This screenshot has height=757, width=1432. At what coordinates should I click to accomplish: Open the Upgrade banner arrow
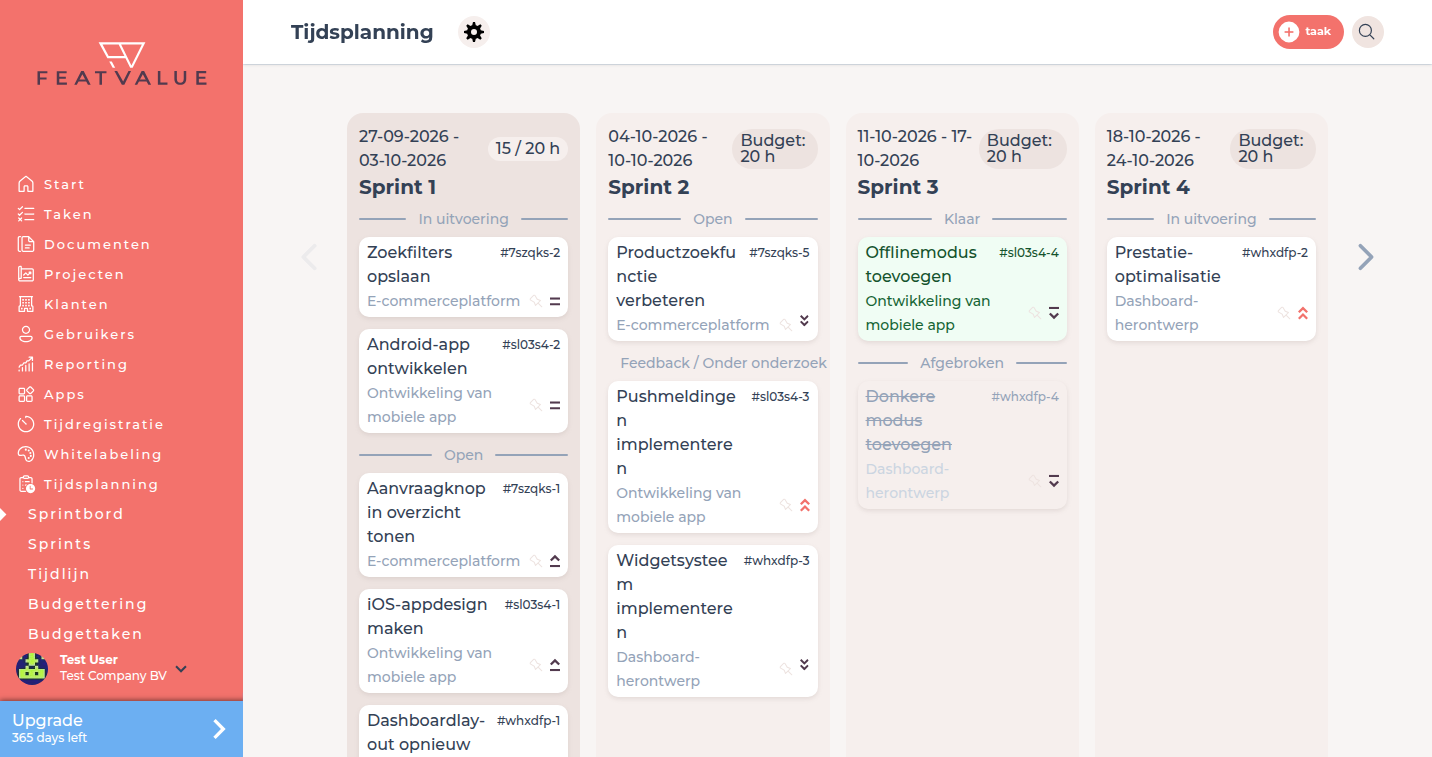click(219, 729)
